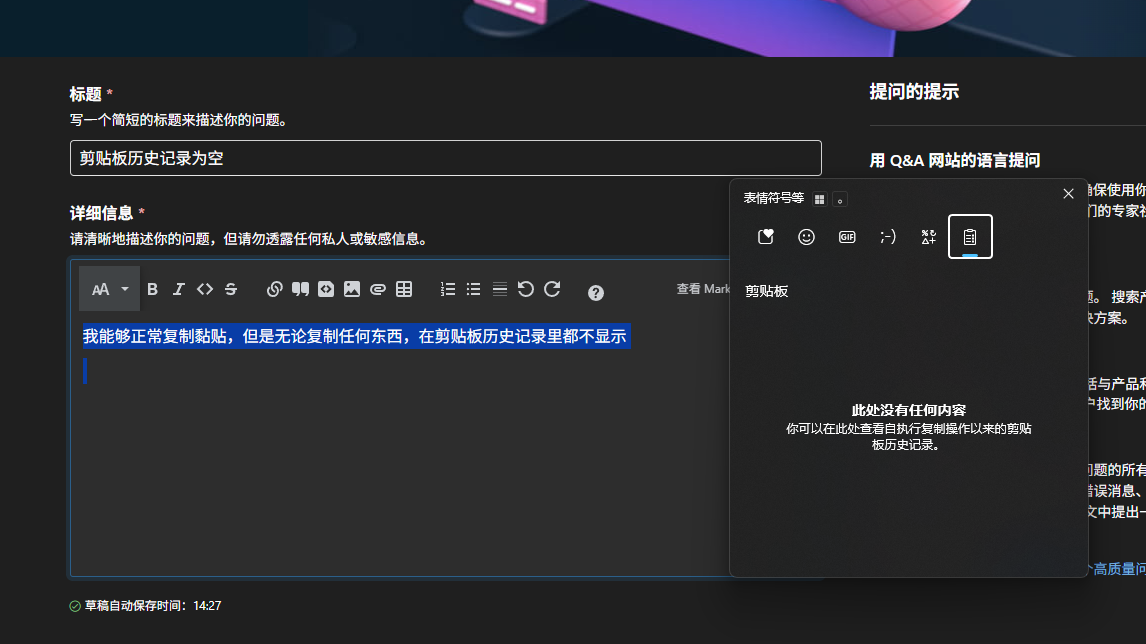
Task: Open the AA text style dropdown
Action: tap(108, 289)
